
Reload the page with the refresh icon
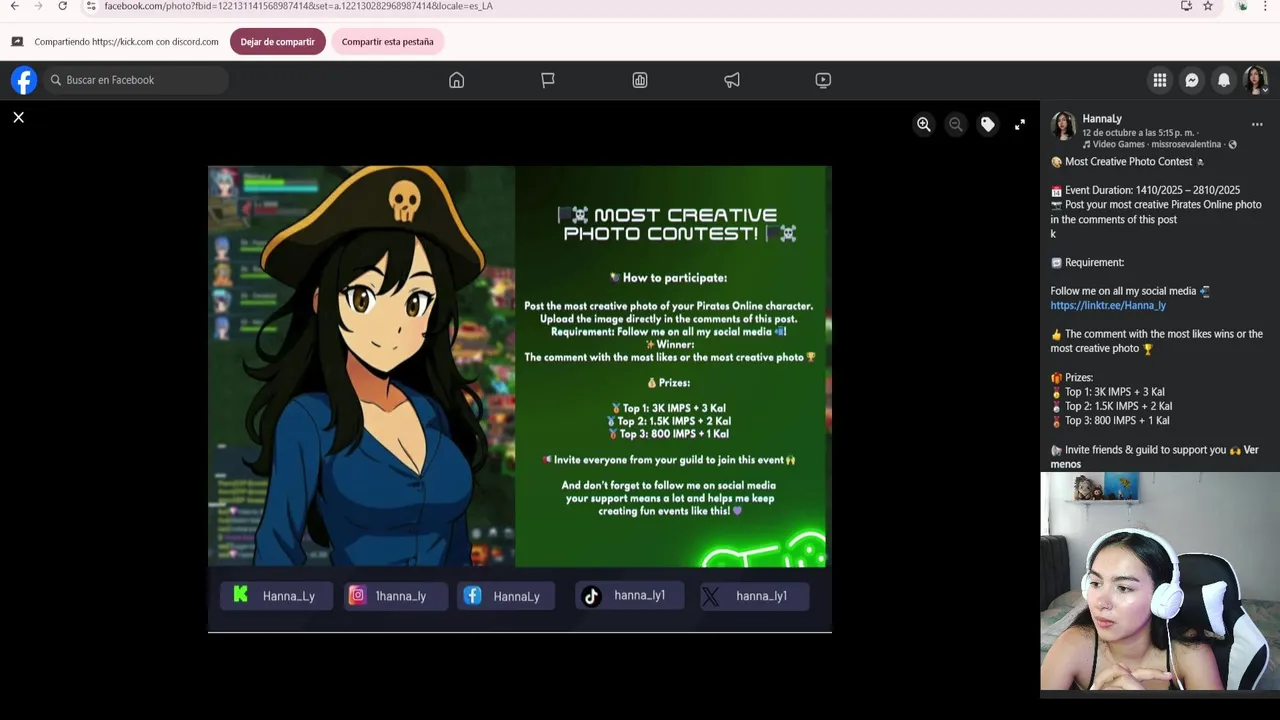62,6
